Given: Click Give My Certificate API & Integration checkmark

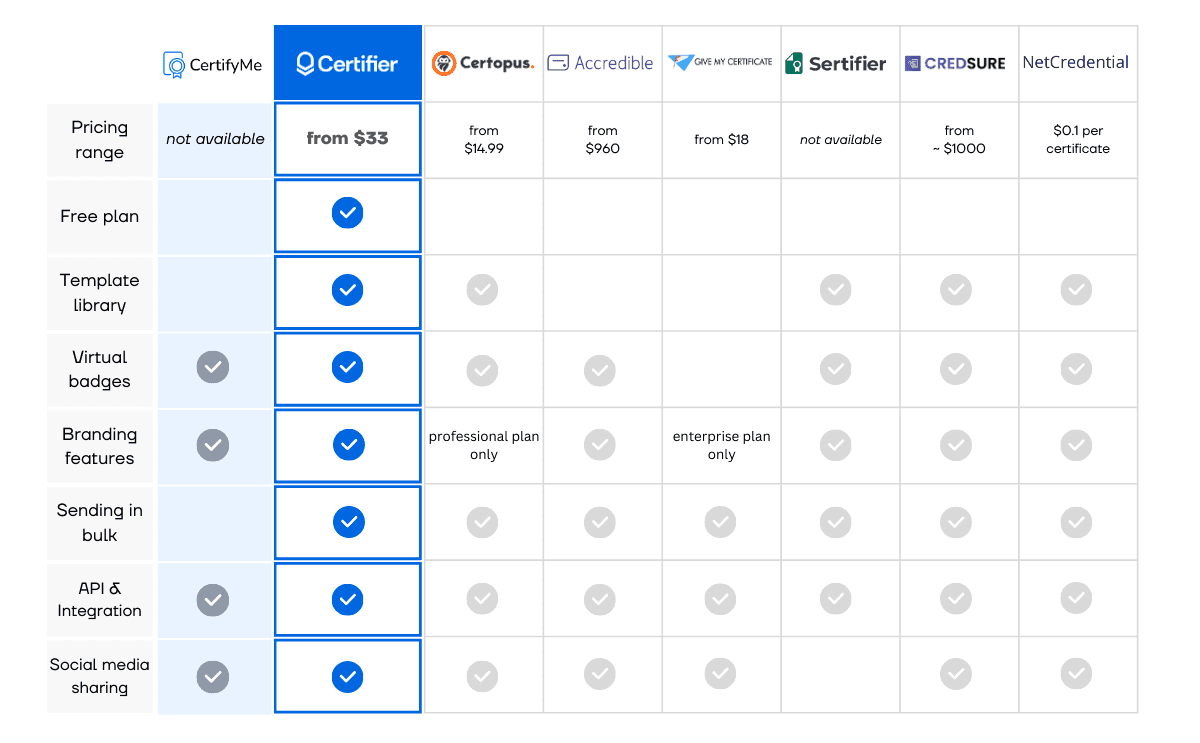Looking at the screenshot, I should tap(720, 599).
